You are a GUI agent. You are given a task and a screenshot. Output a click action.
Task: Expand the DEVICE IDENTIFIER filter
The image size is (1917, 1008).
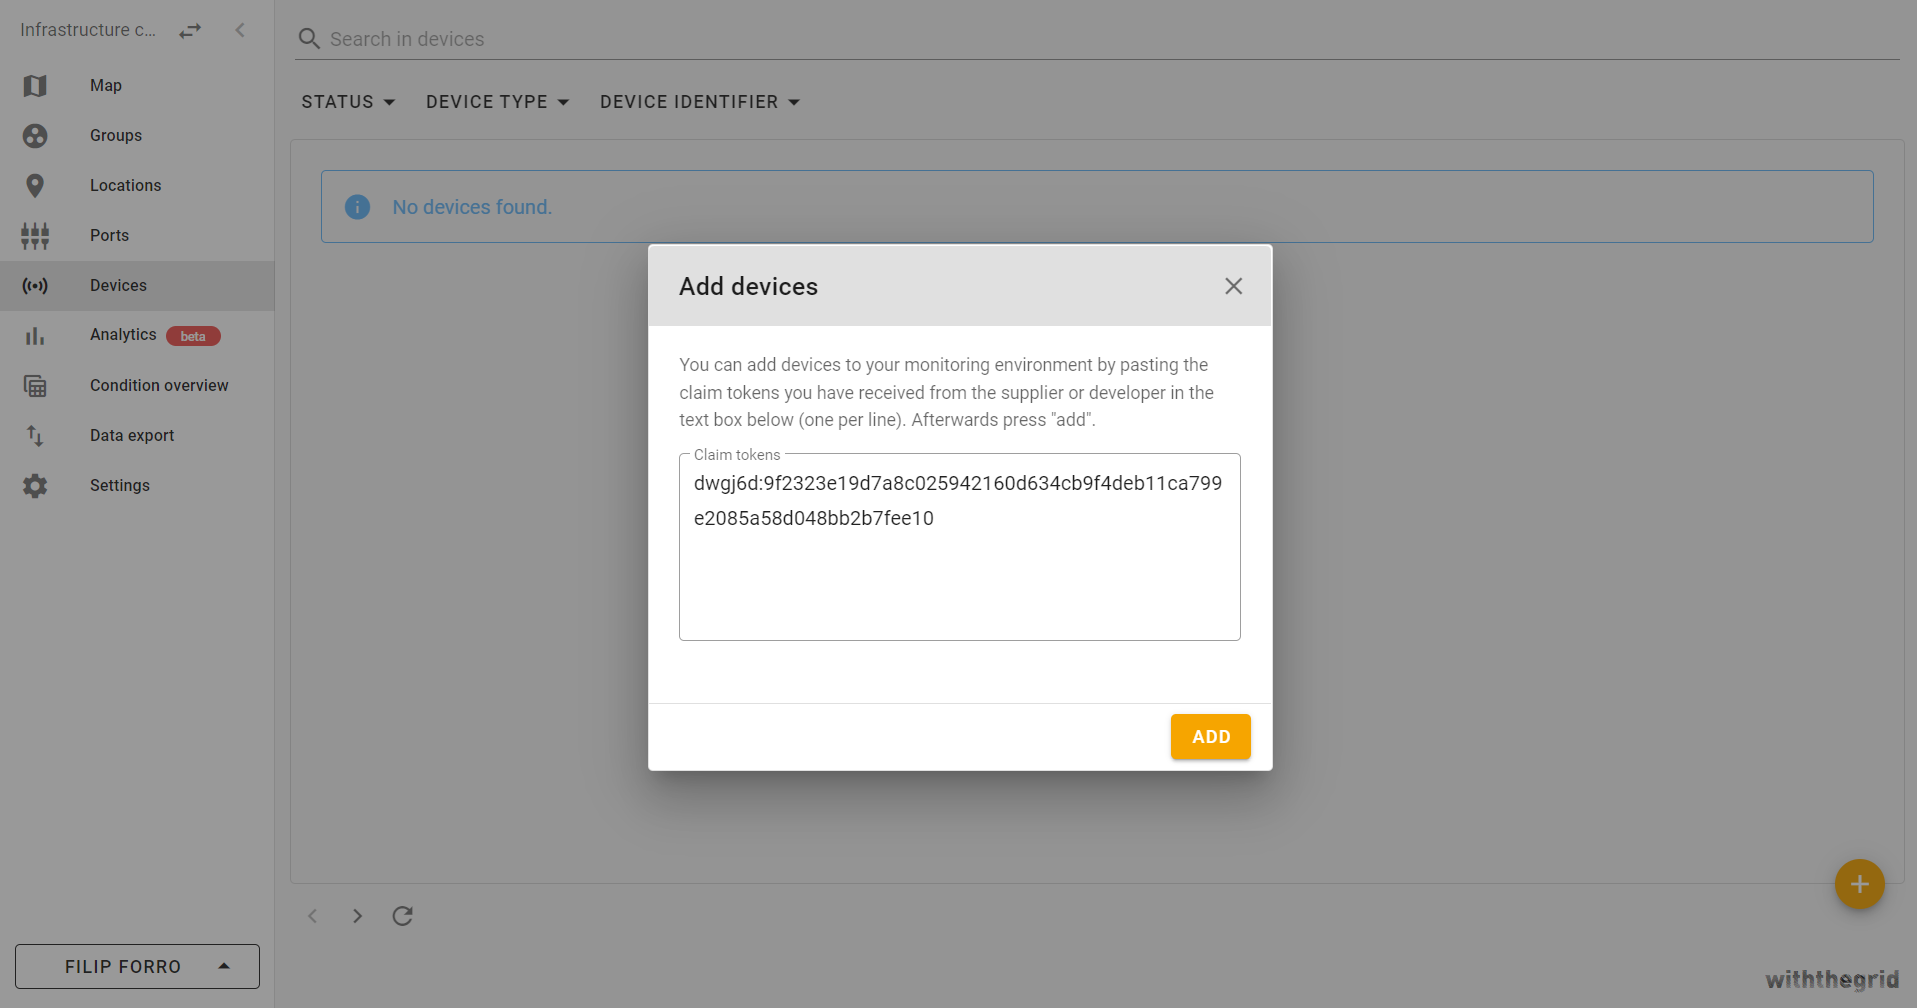point(699,101)
